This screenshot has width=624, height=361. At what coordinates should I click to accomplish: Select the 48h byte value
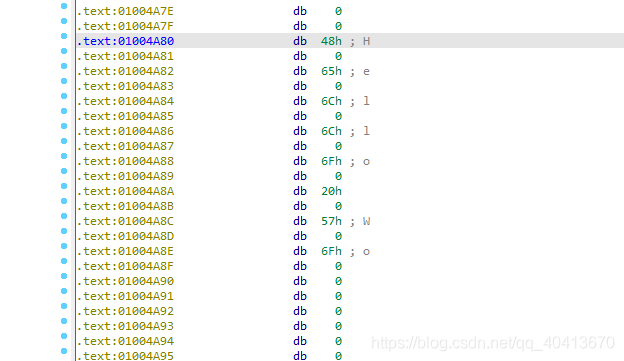(x=331, y=41)
